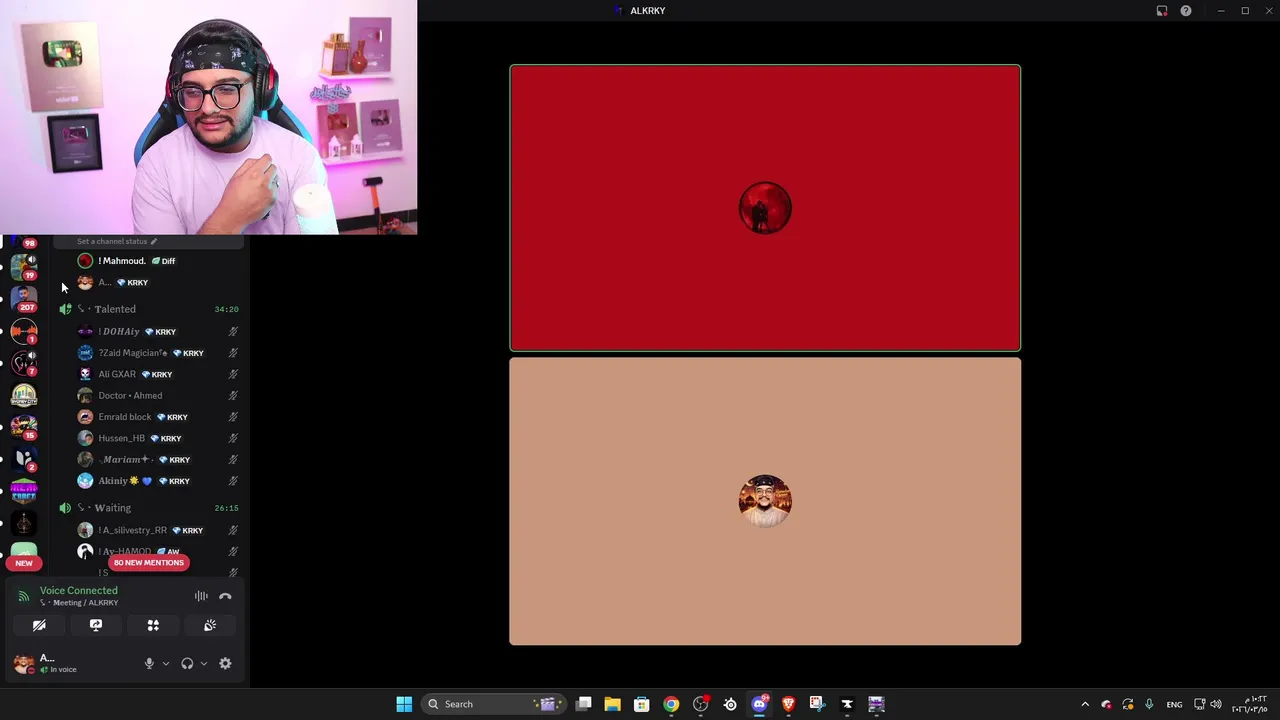Screen dimensions: 1280x720
Task: Show hidden system tray icons
Action: coord(1085,704)
